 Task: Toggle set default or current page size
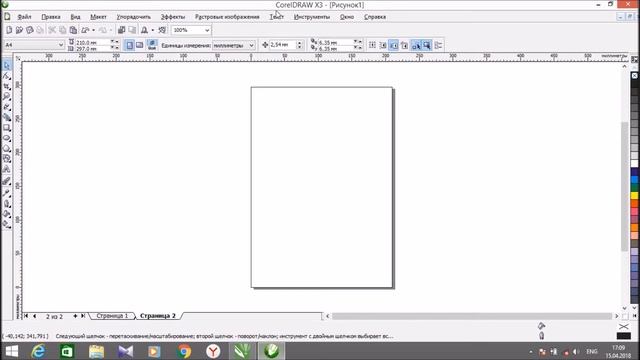click(x=152, y=45)
